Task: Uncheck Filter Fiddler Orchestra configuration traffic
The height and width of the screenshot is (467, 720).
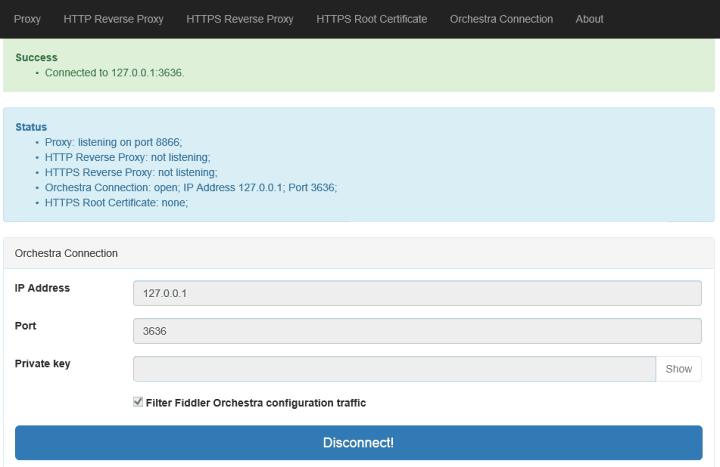Action: 138,402
